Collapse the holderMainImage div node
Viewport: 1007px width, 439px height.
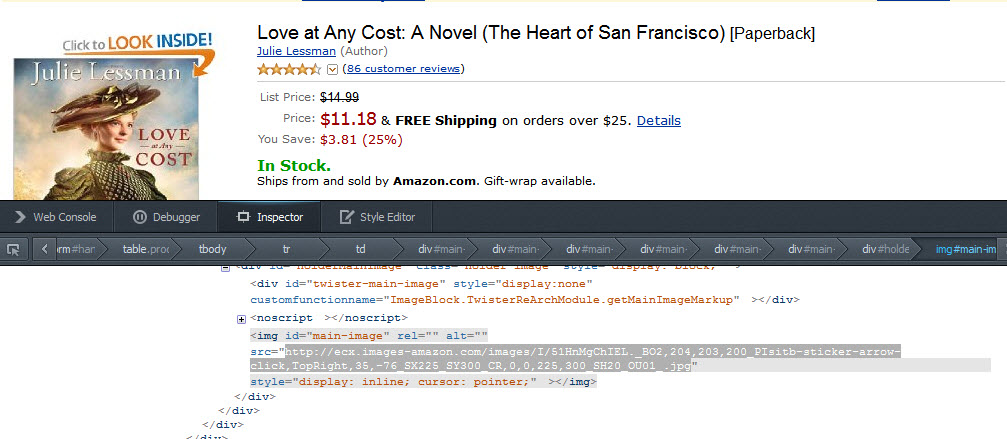tap(225, 268)
